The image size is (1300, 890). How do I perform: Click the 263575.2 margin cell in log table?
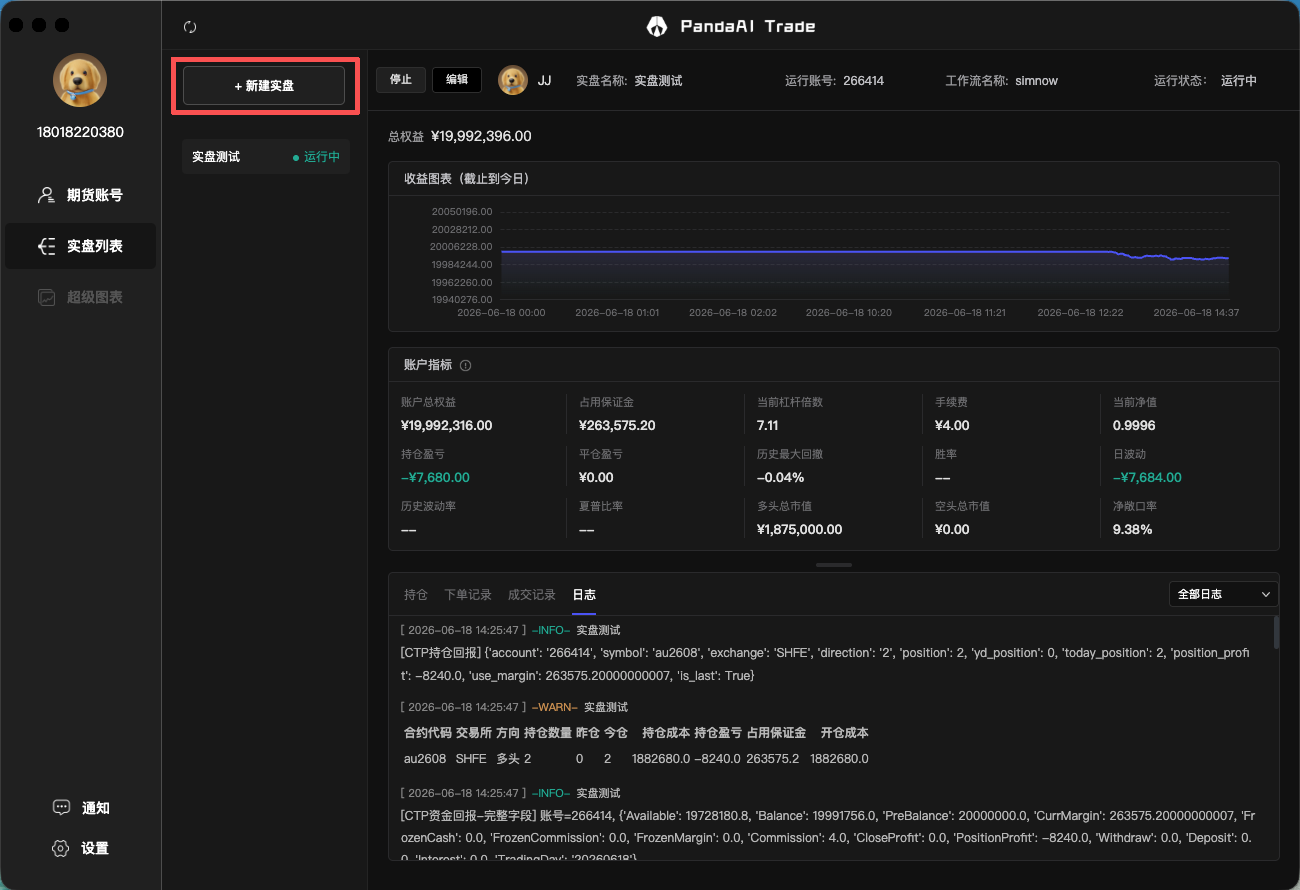click(x=773, y=759)
